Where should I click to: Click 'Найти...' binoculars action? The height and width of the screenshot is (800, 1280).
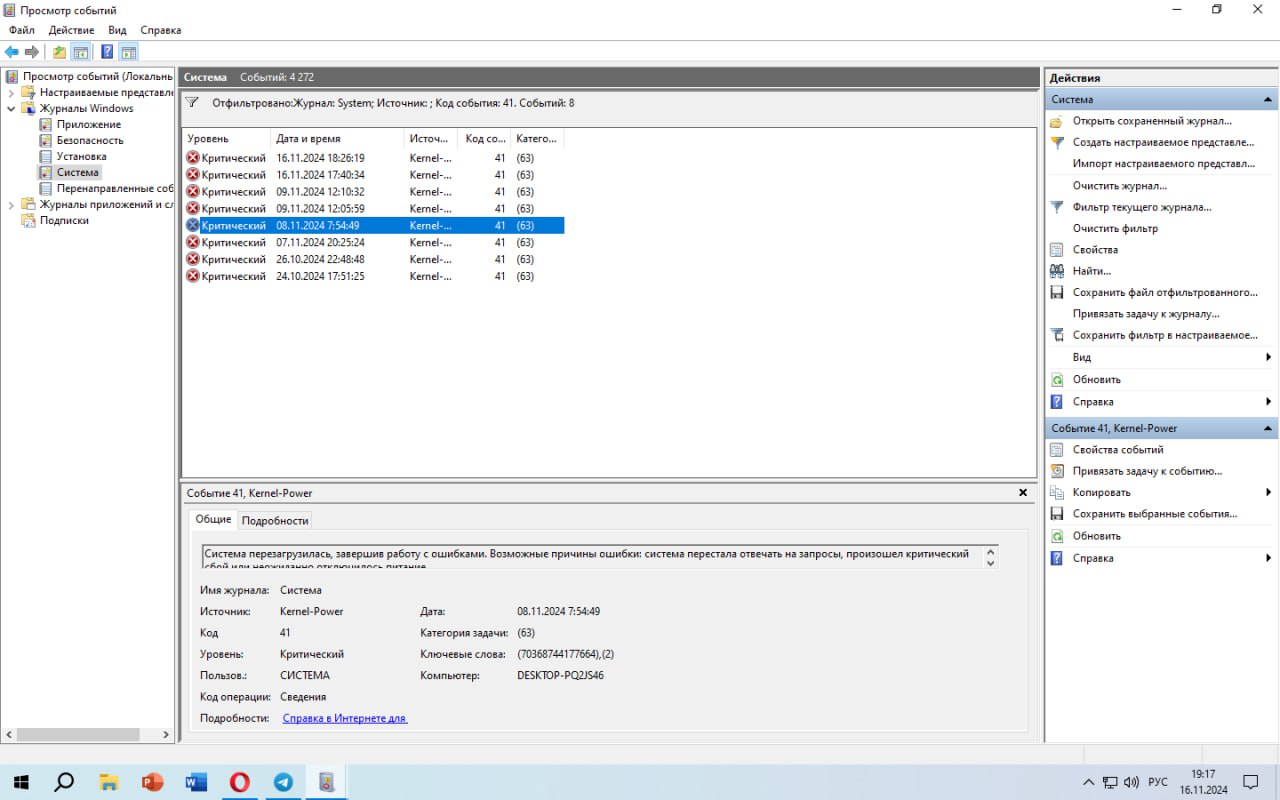(1092, 271)
